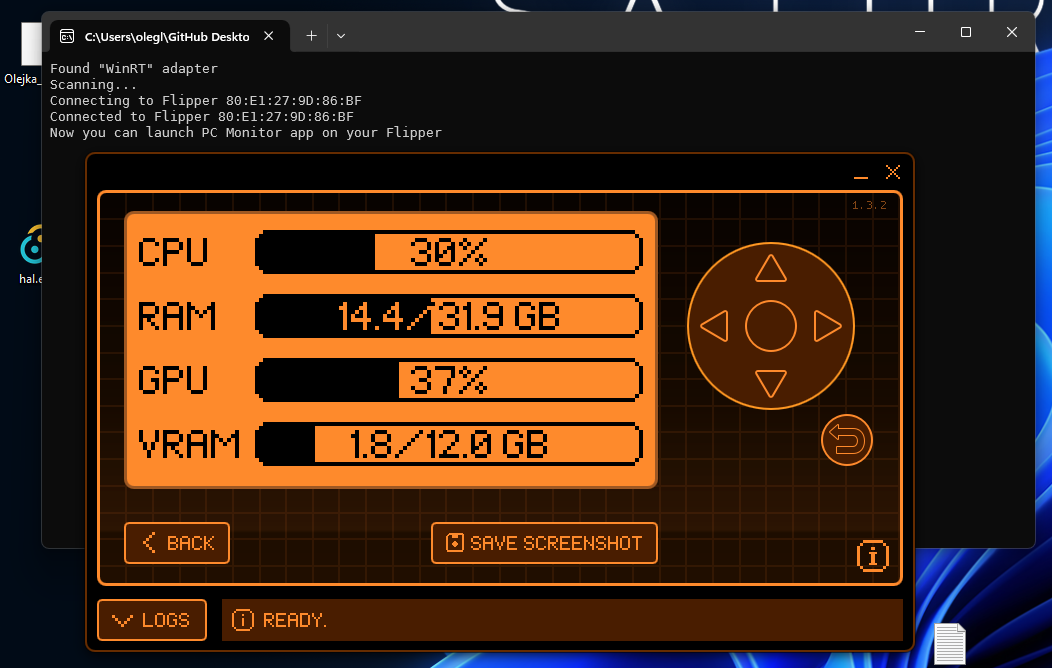Click 'Connected to Flipper' terminal line
The image size is (1052, 668).
(201, 117)
